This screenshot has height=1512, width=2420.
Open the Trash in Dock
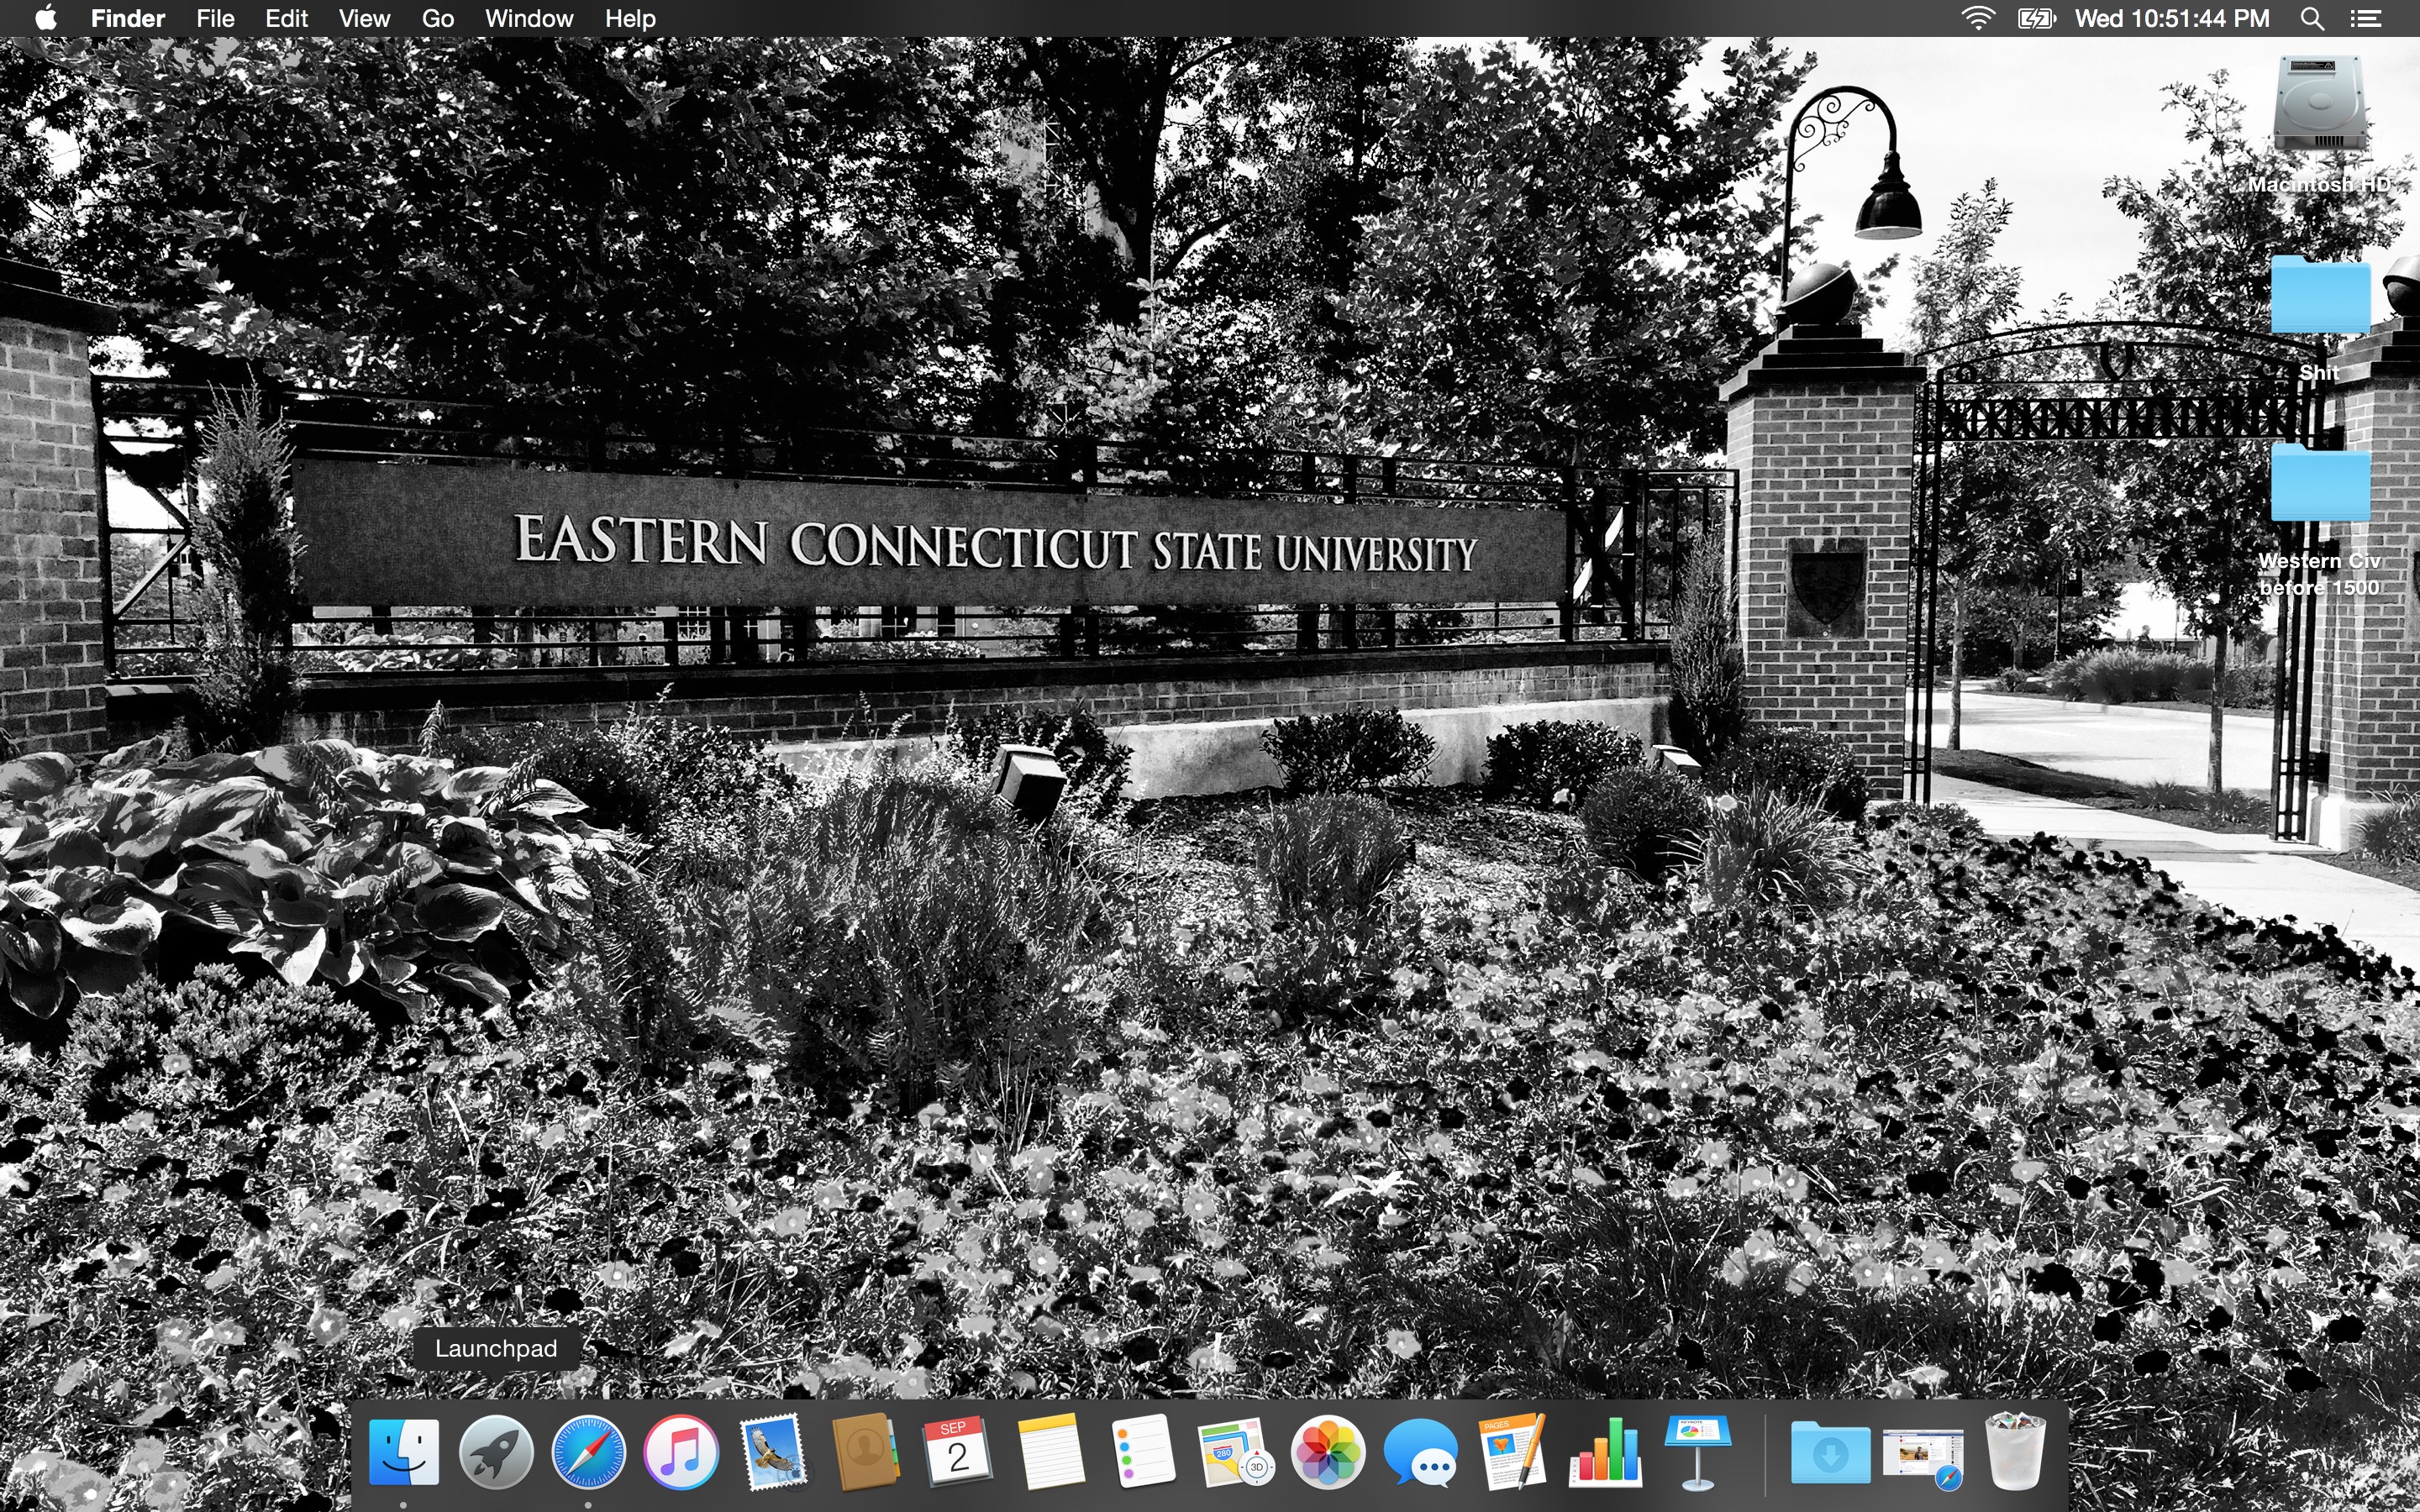tap(2015, 1452)
